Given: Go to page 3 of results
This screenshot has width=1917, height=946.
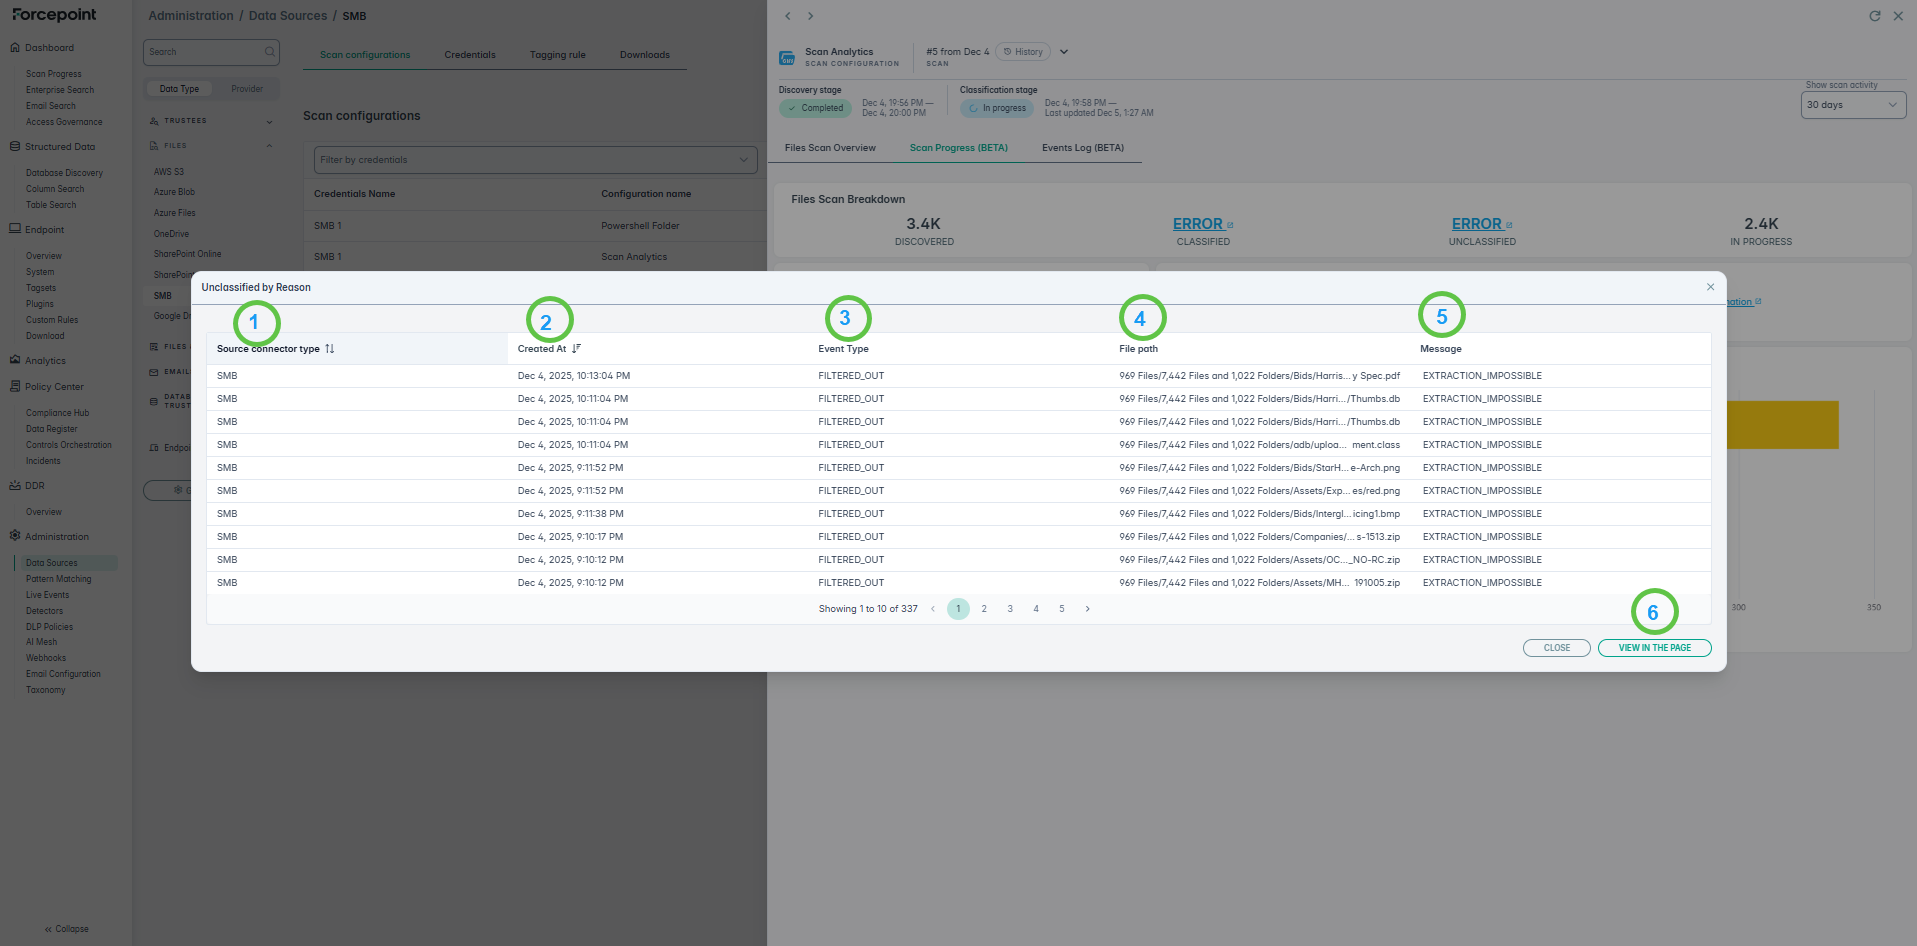Looking at the screenshot, I should (1010, 609).
